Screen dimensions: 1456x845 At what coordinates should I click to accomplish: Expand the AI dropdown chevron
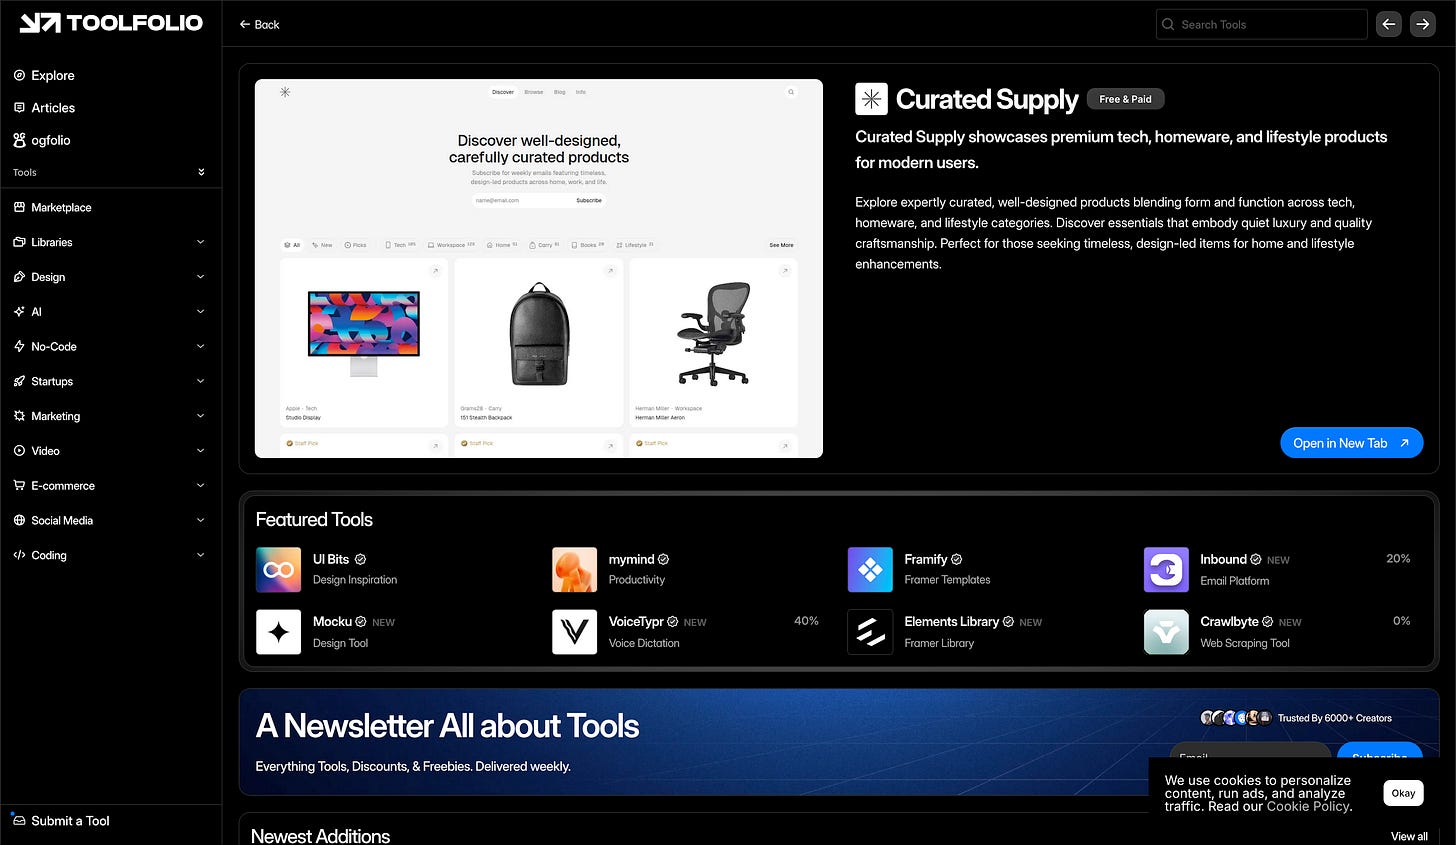tap(200, 311)
